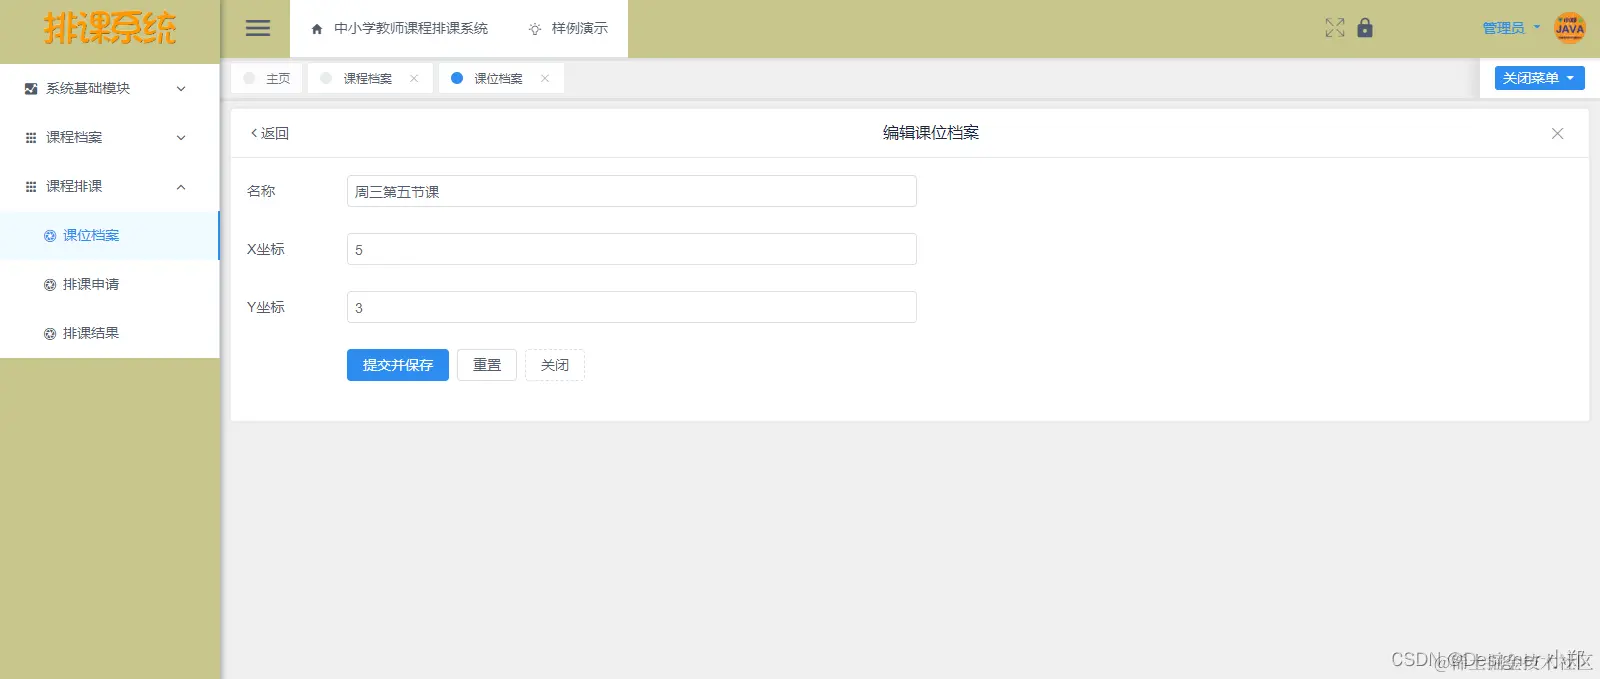Click the home icon beside 中小学教师课程排课系统
This screenshot has width=1600, height=679.
(x=317, y=29)
